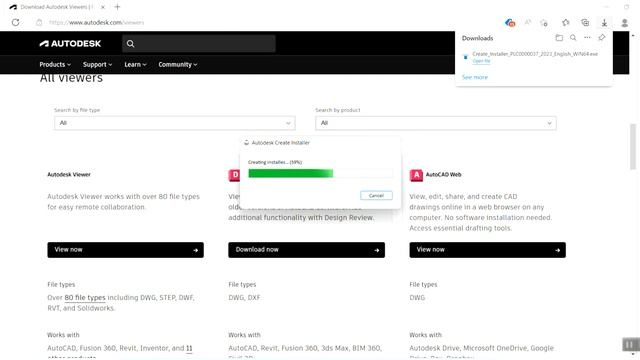The width and height of the screenshot is (640, 360).
Task: Open downloads folder icon in Downloads panel
Action: tap(559, 38)
